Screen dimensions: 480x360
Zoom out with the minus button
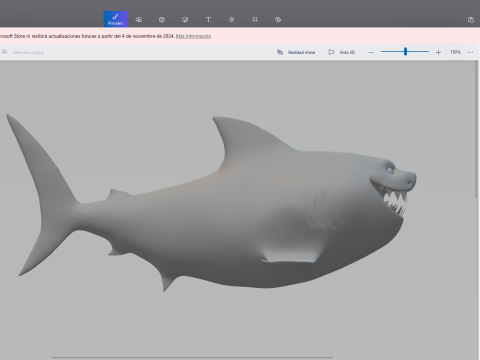[x=371, y=52]
